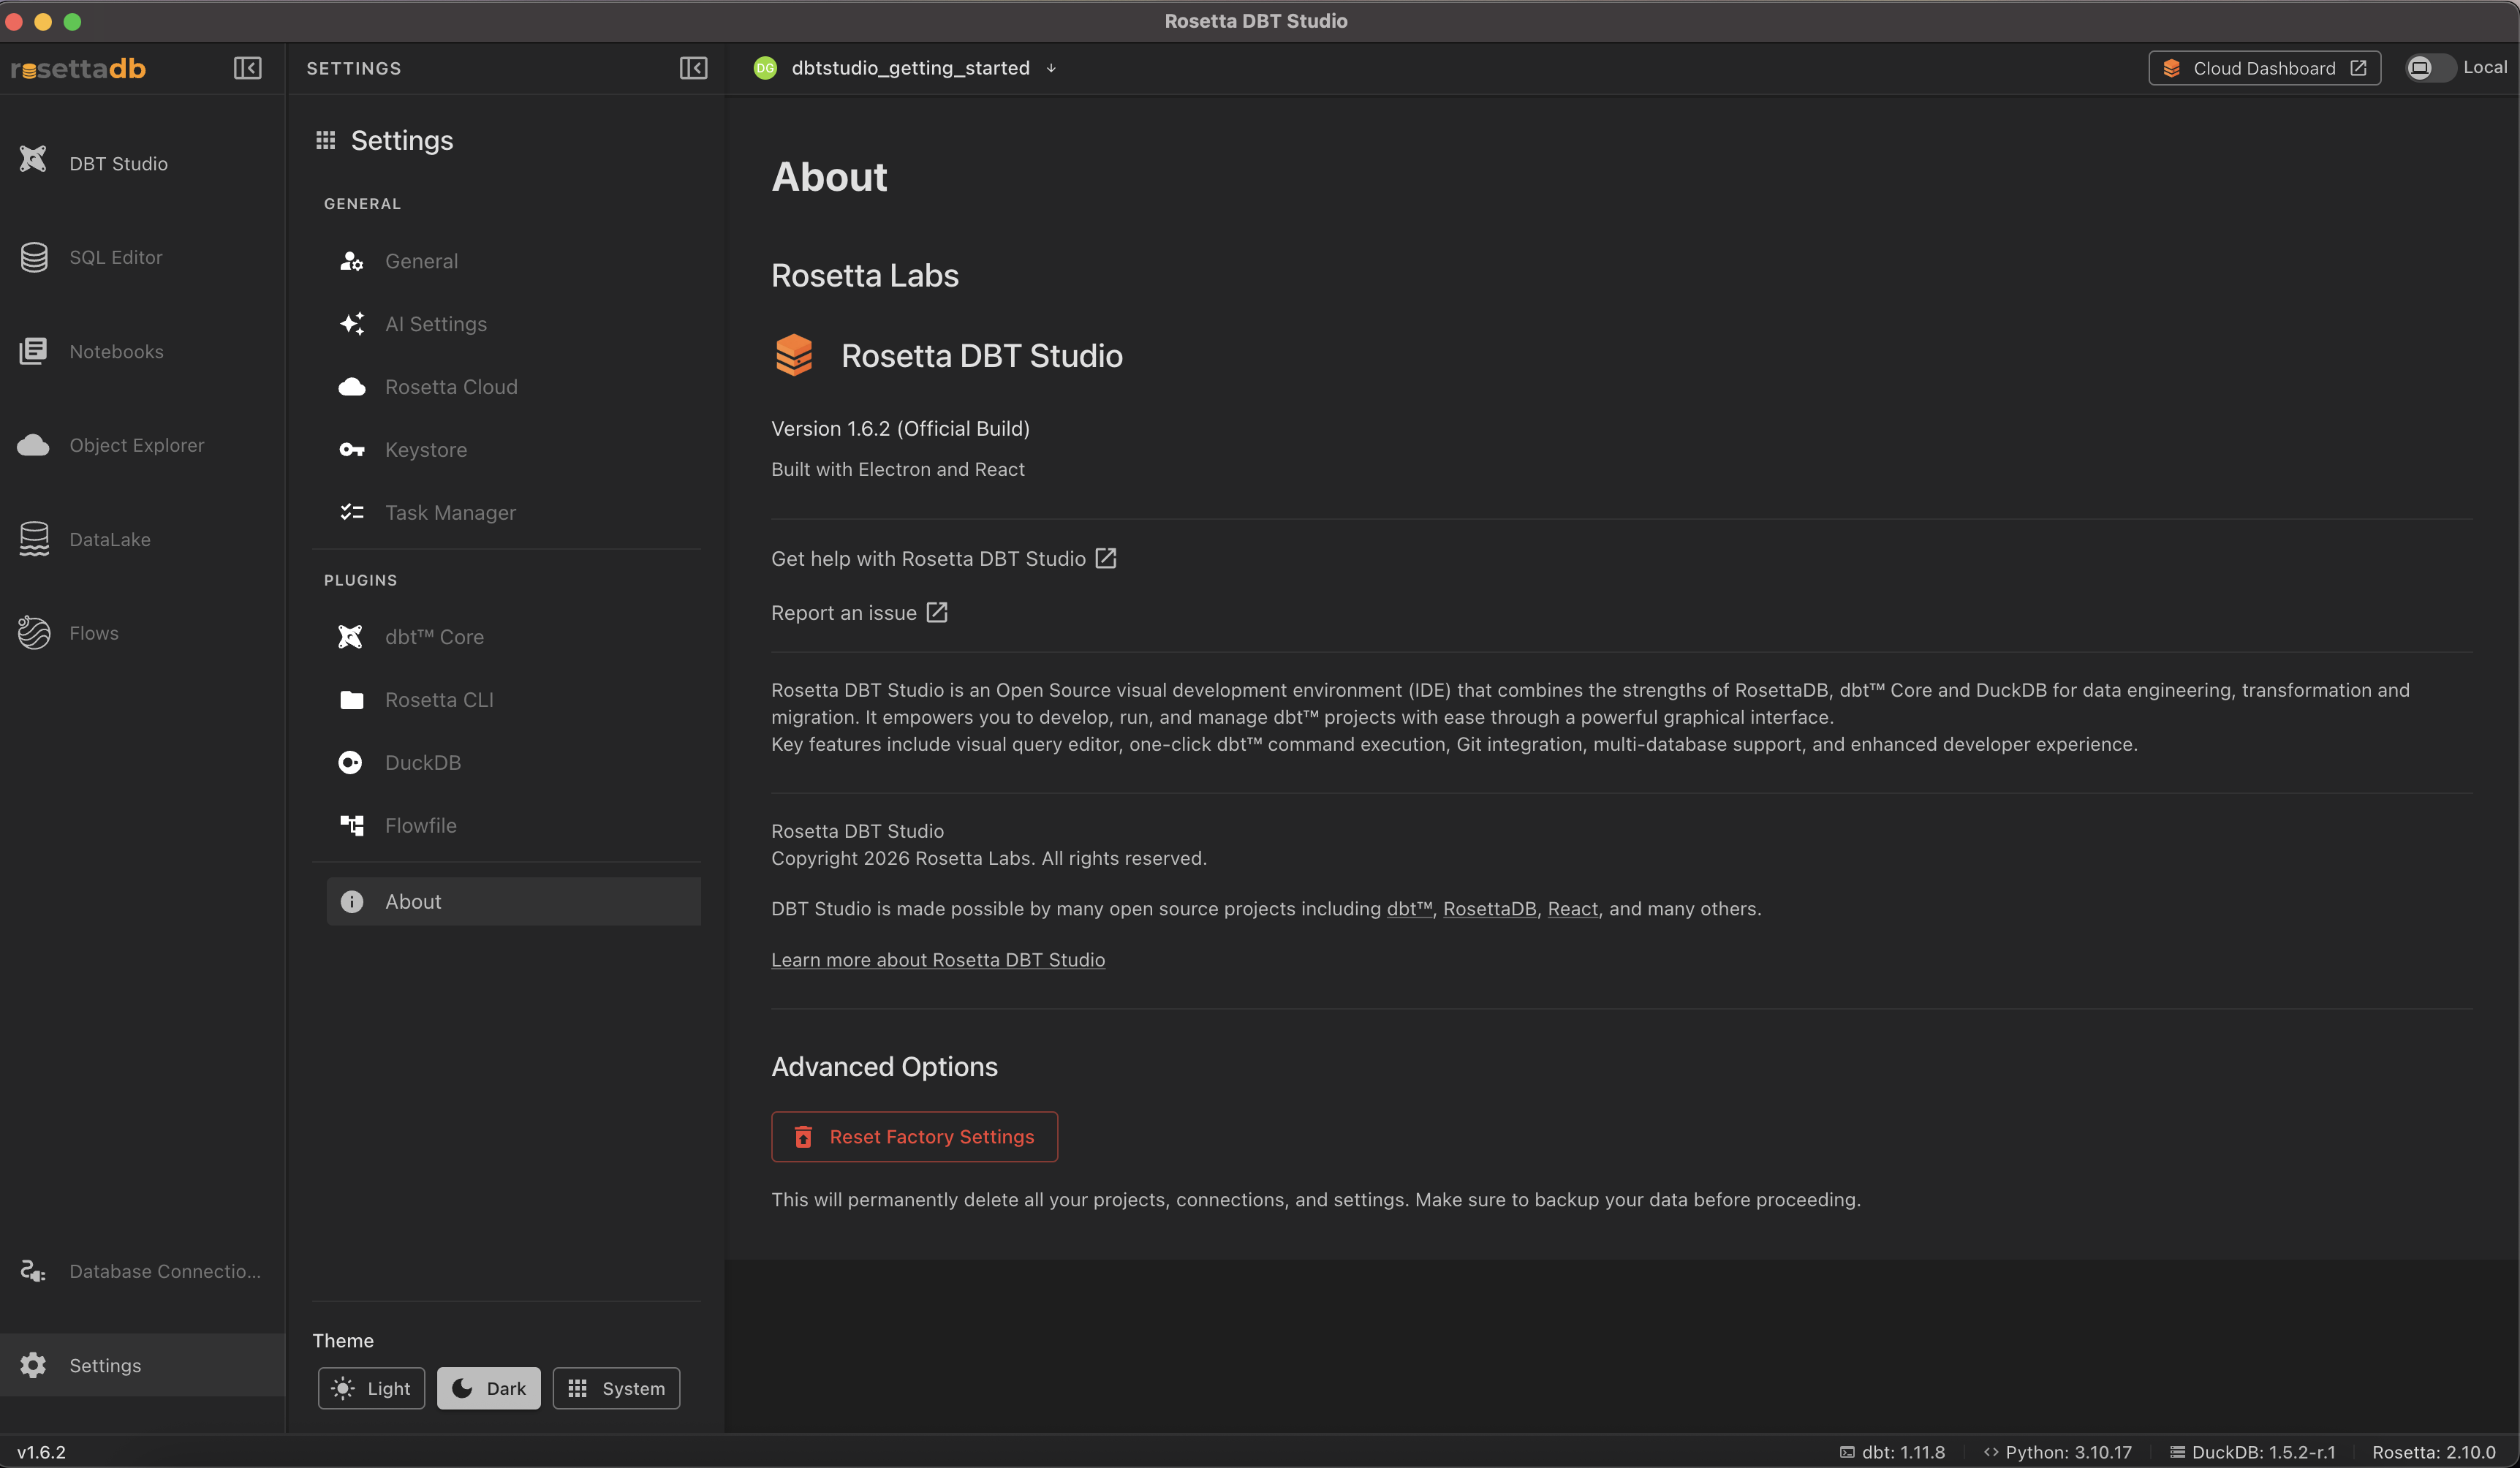Select the Flowfile plugin label

pos(421,825)
